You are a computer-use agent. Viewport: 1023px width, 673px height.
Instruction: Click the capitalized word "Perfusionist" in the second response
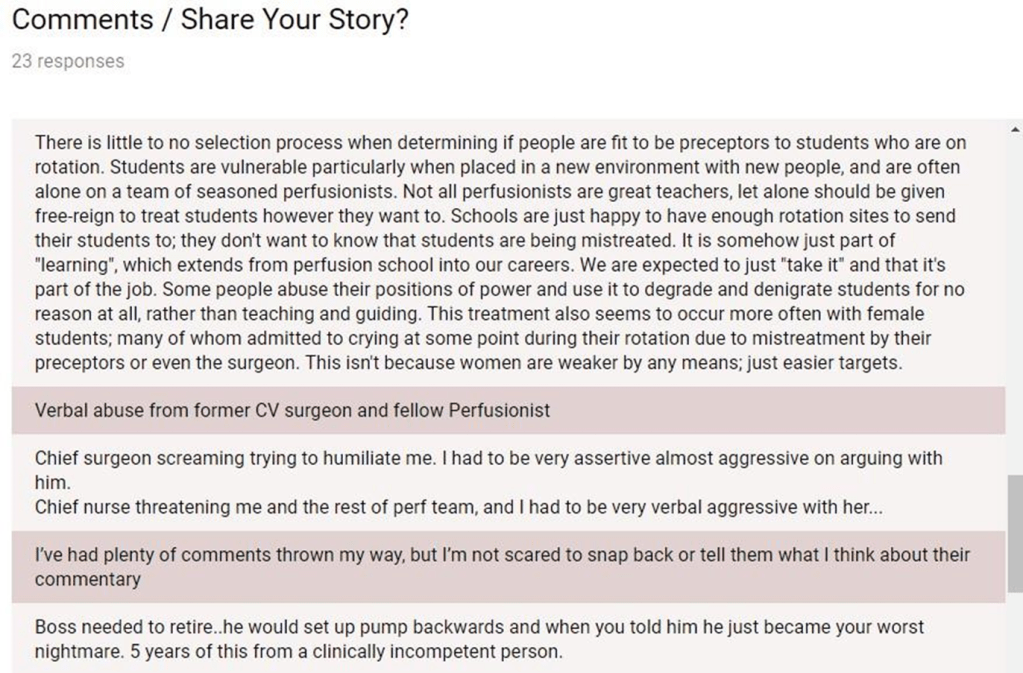pyautogui.click(x=498, y=410)
